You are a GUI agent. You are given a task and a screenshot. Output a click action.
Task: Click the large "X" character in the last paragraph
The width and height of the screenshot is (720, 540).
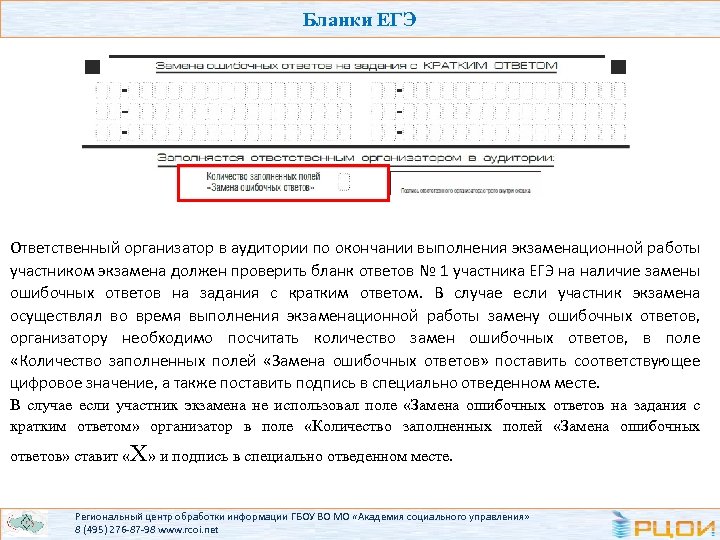click(139, 454)
